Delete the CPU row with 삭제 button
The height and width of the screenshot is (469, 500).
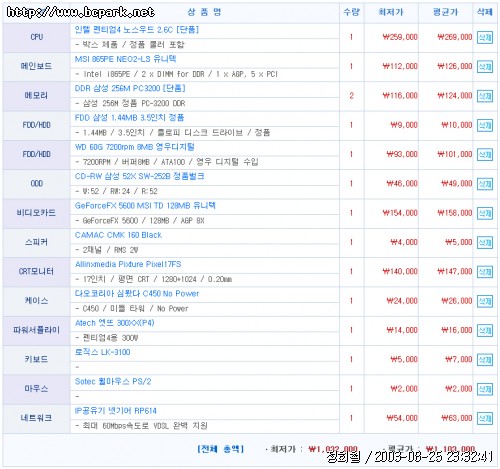click(x=485, y=37)
